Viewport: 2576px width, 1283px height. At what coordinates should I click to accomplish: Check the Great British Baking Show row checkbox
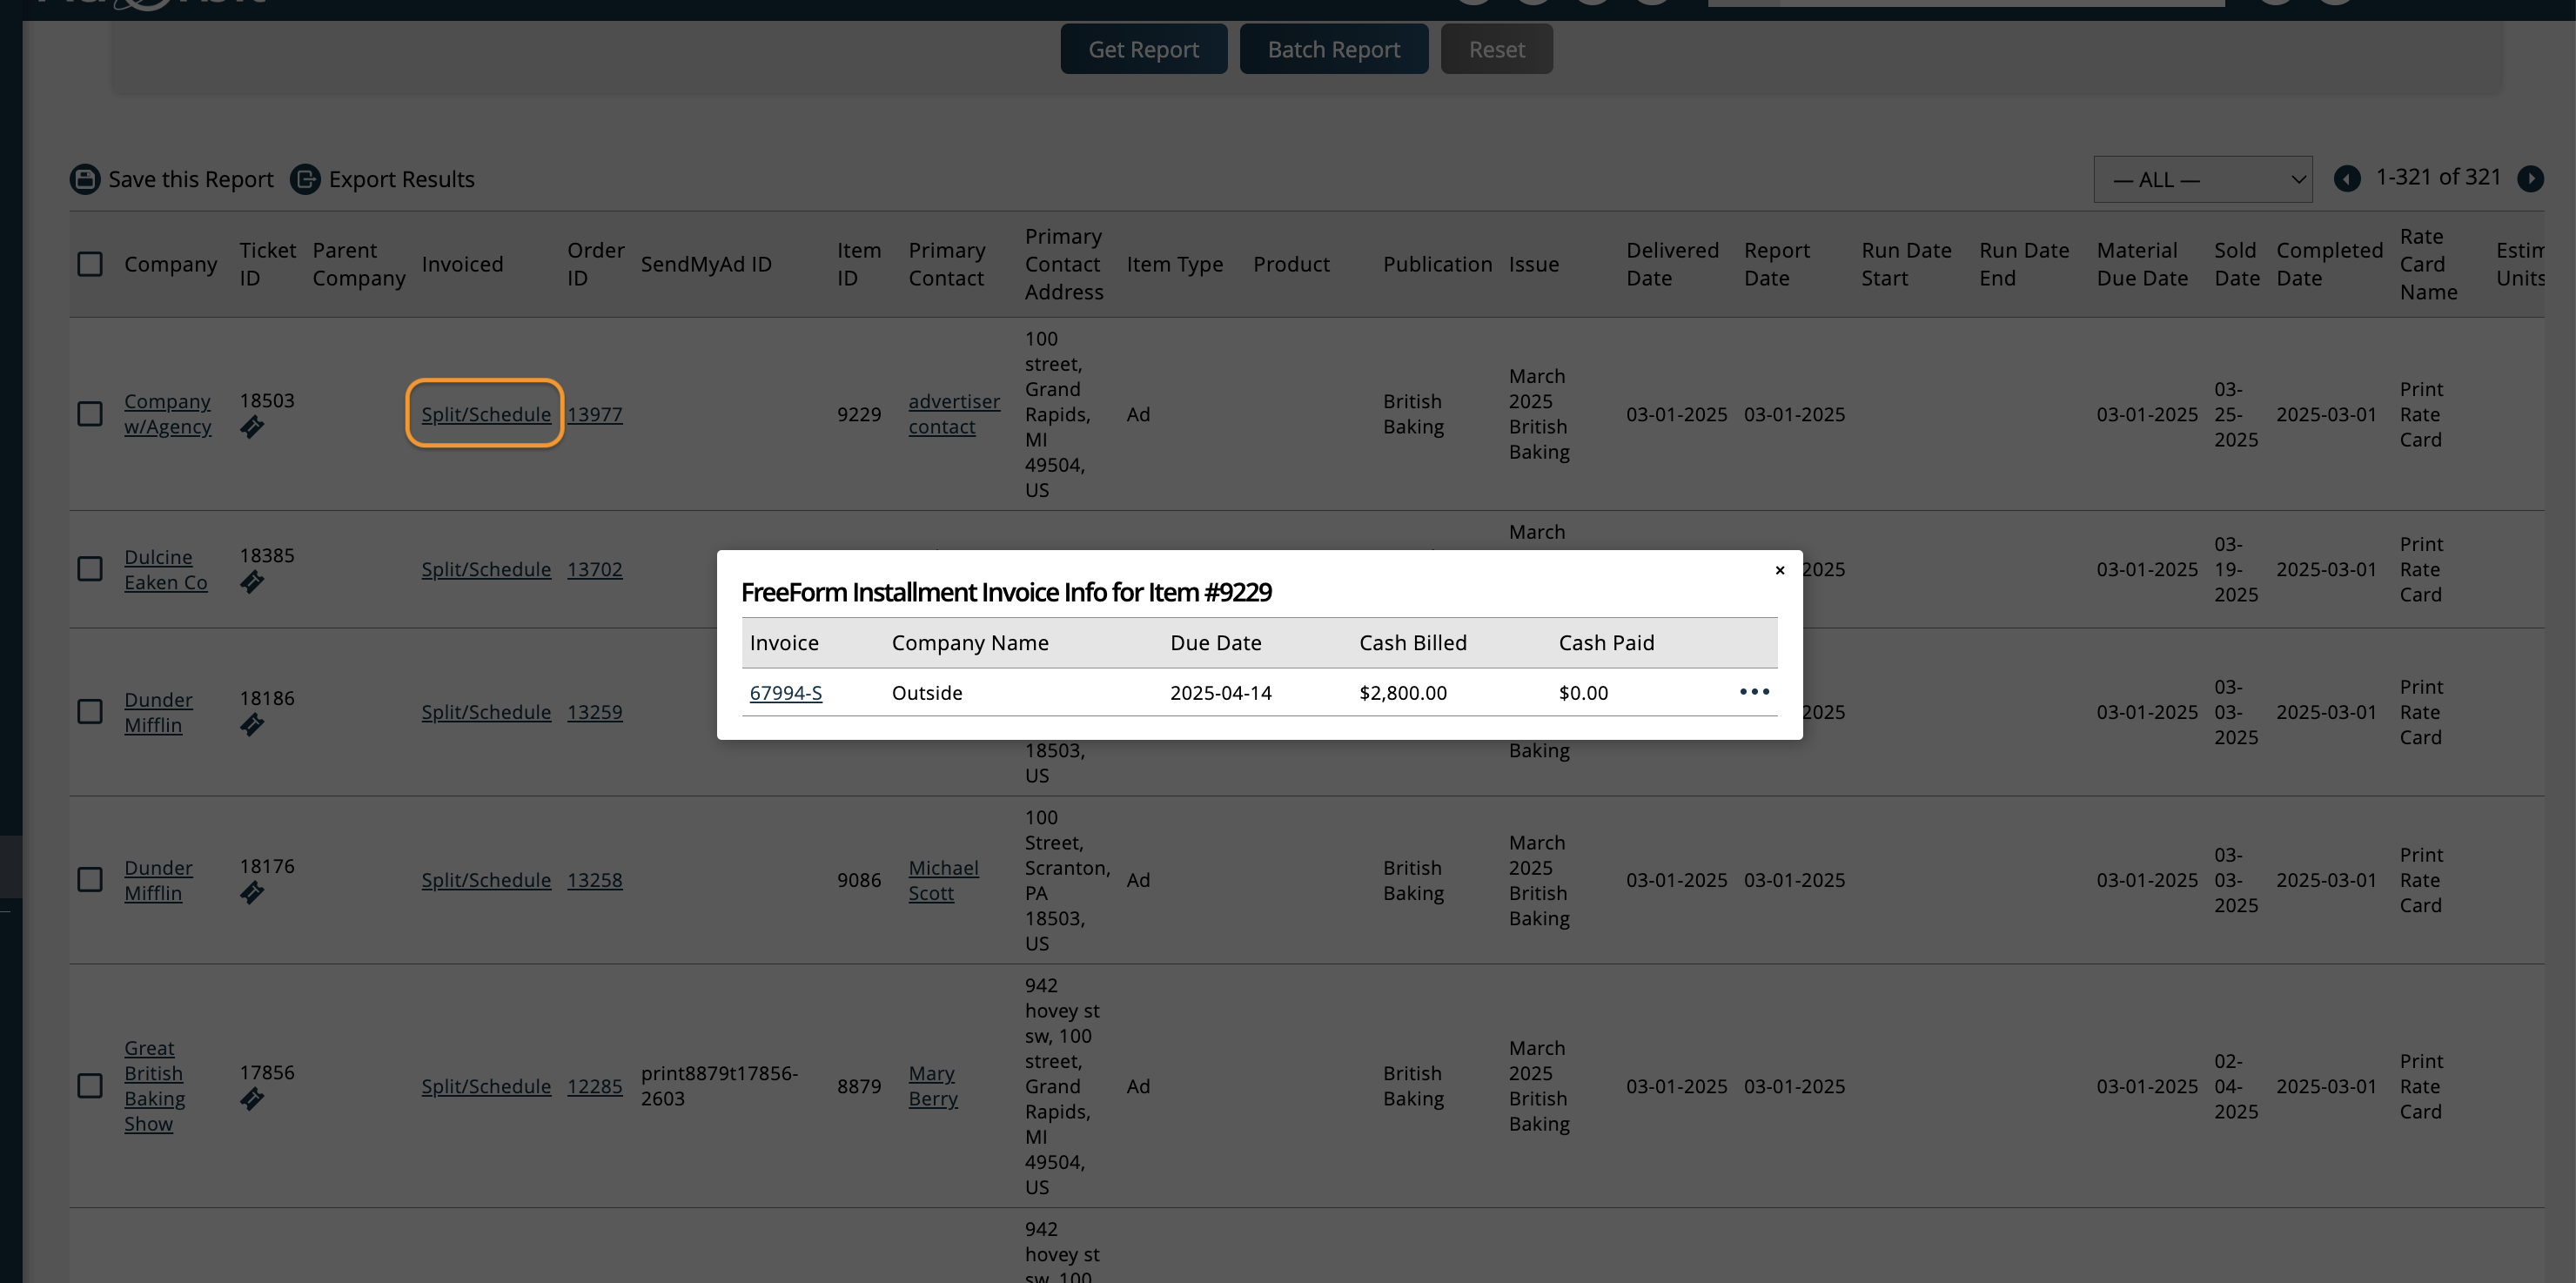(90, 1086)
